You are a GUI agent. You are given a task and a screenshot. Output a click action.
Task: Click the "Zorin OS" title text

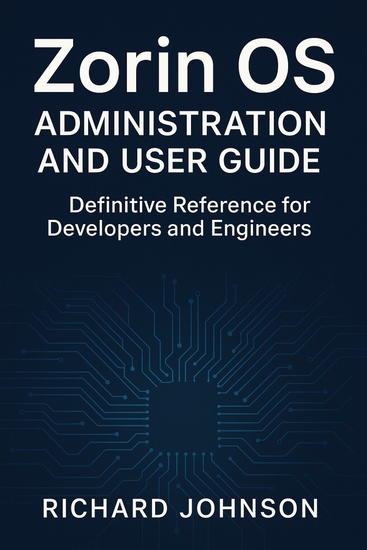(x=184, y=66)
